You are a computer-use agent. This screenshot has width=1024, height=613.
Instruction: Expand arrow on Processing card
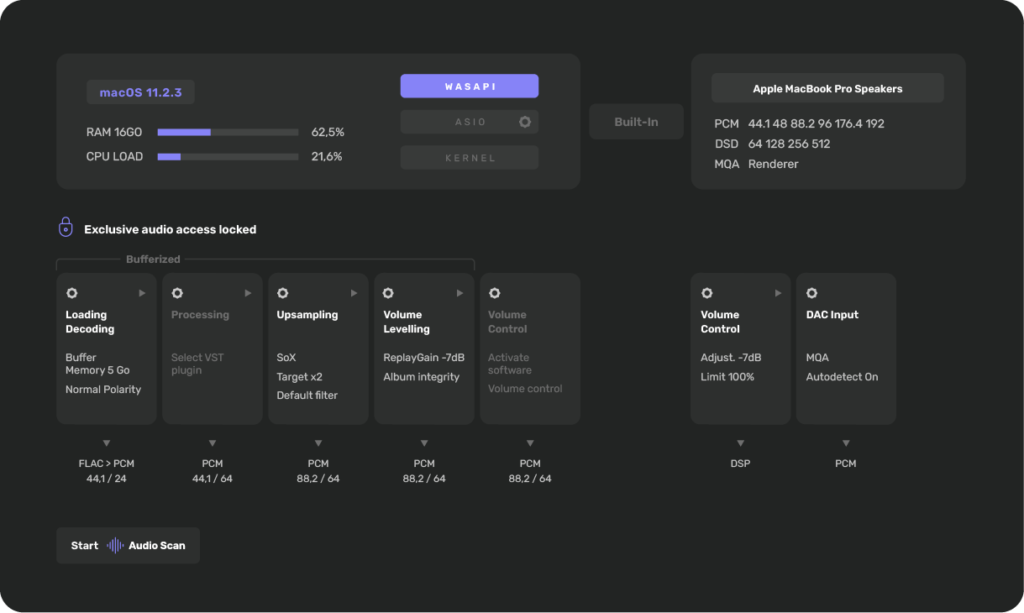click(248, 293)
